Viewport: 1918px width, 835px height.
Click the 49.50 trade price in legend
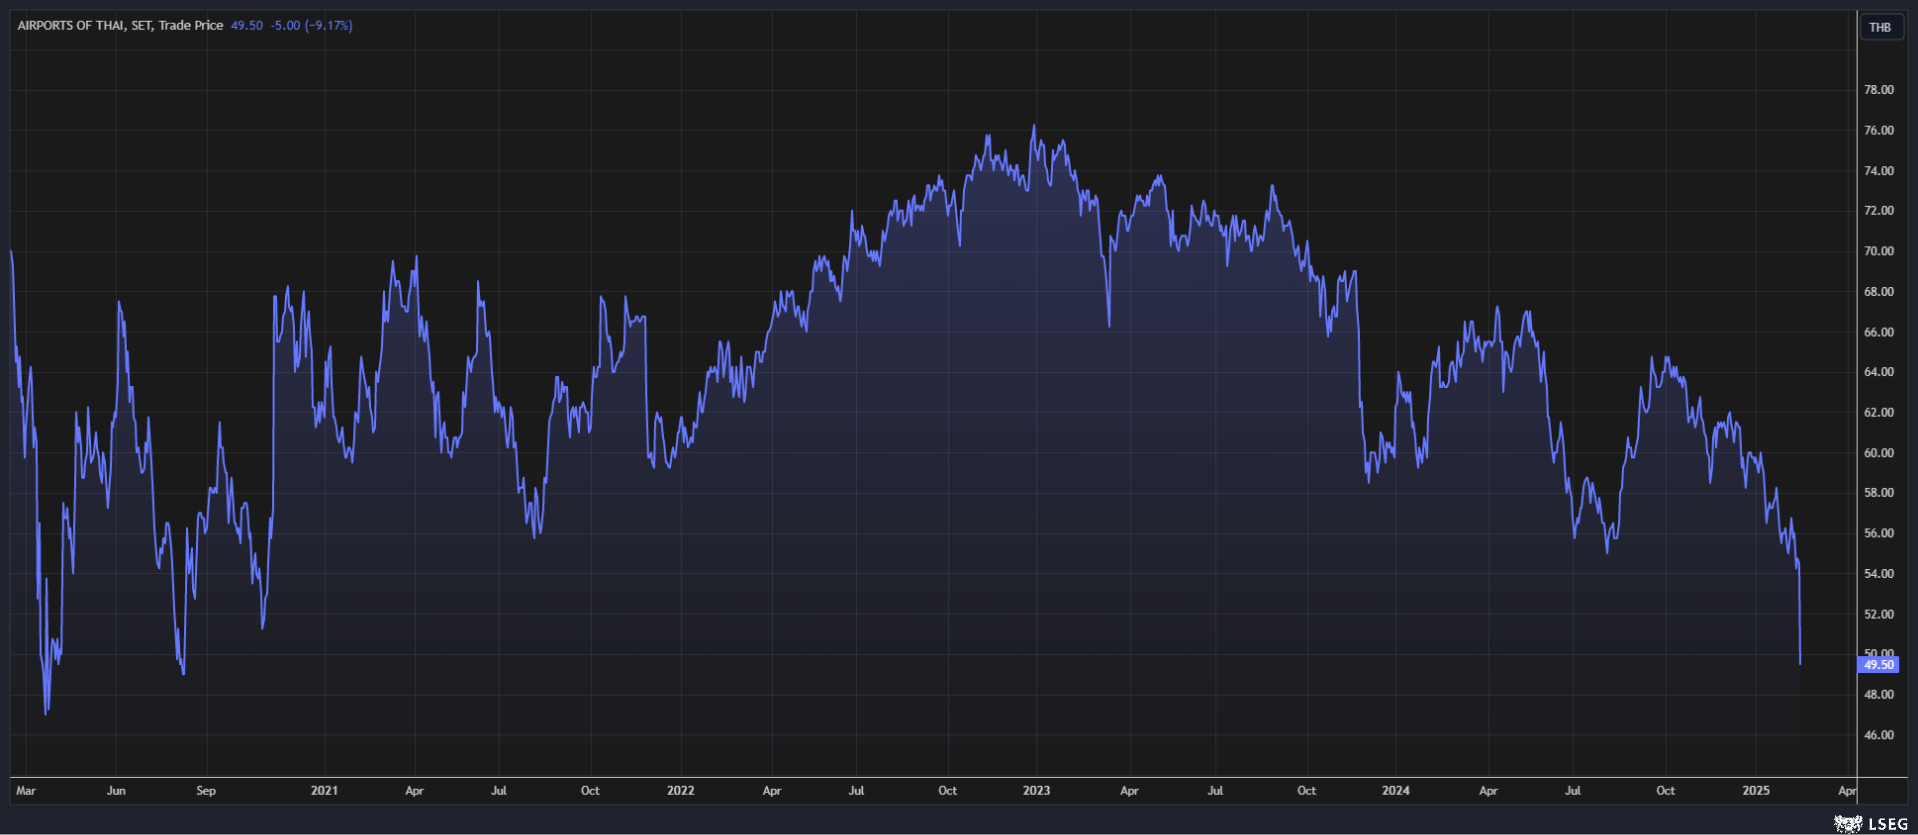point(247,25)
